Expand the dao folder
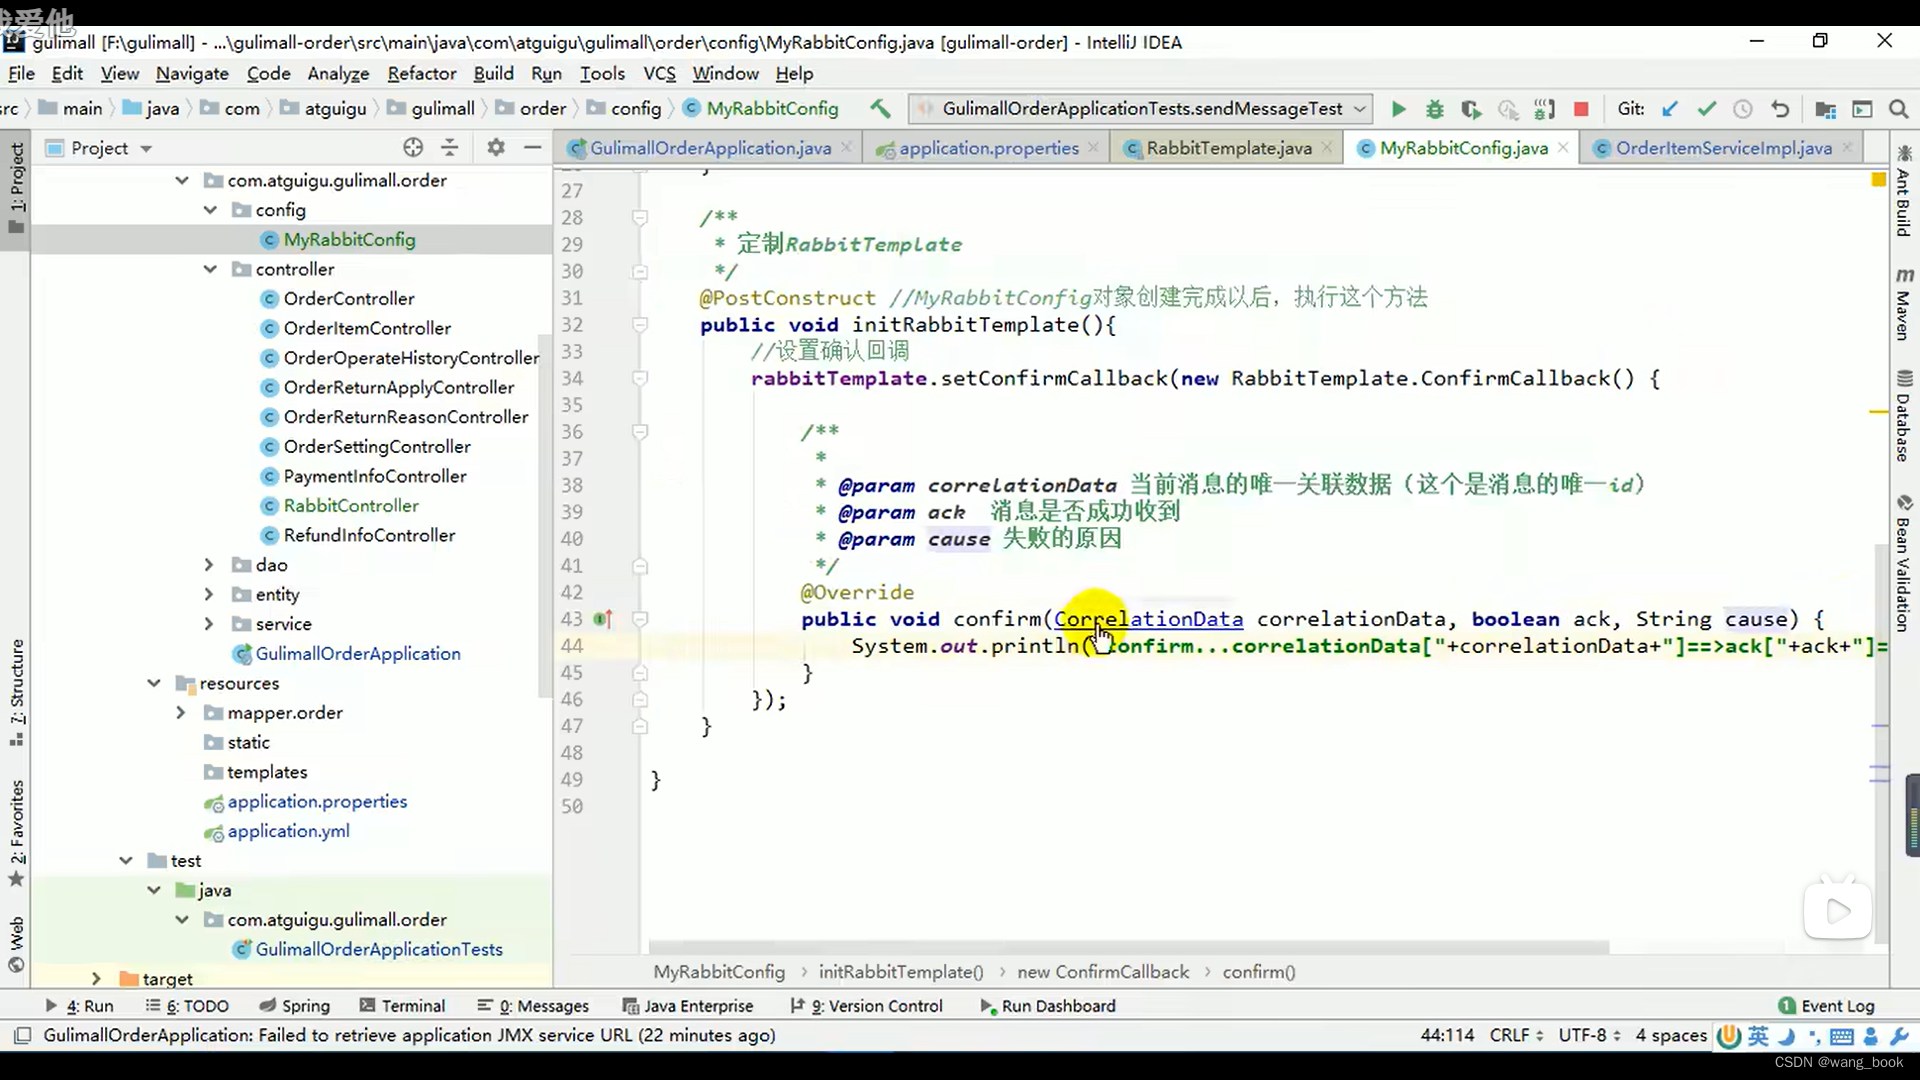This screenshot has height=1080, width=1920. coord(209,565)
